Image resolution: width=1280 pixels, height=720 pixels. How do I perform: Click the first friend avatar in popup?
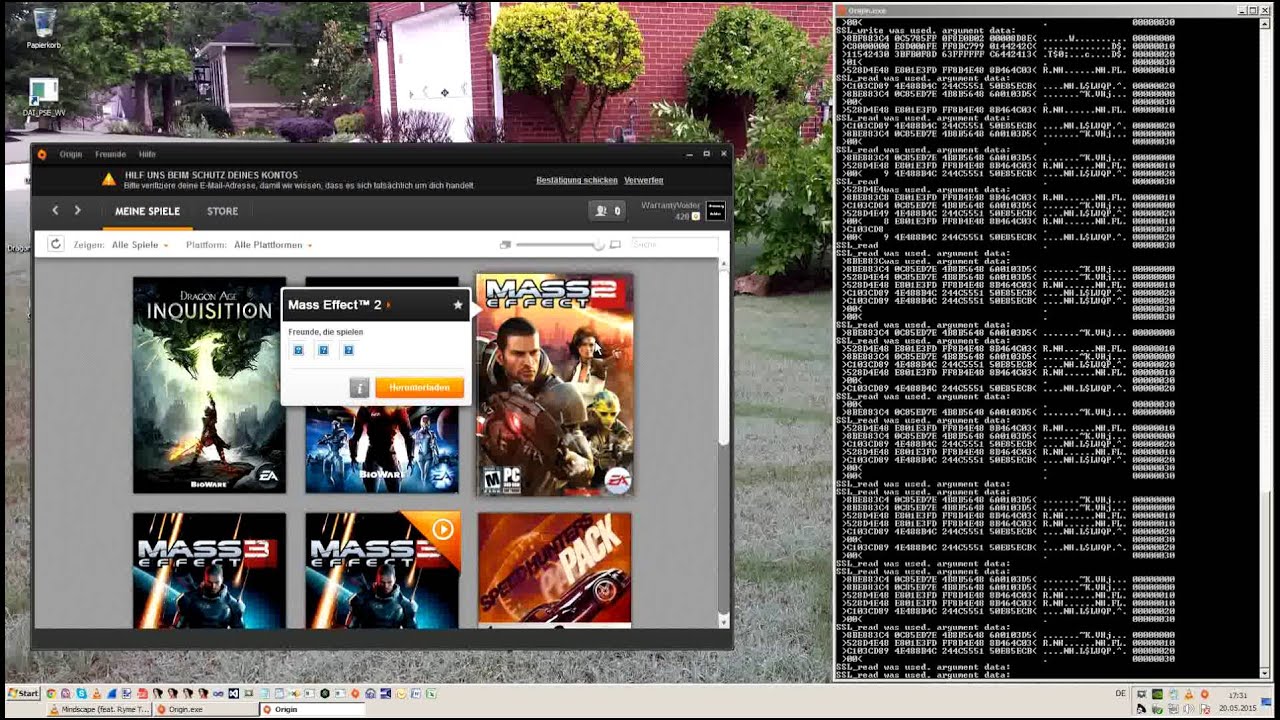pyautogui.click(x=298, y=350)
